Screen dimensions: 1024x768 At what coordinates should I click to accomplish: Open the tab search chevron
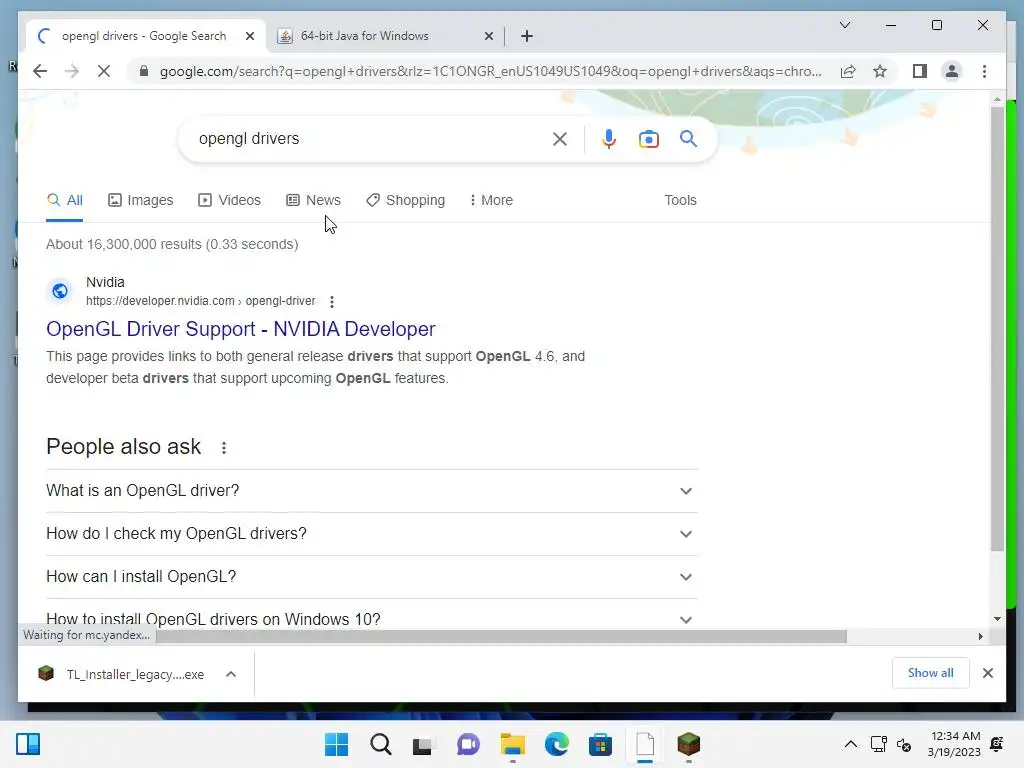click(844, 25)
